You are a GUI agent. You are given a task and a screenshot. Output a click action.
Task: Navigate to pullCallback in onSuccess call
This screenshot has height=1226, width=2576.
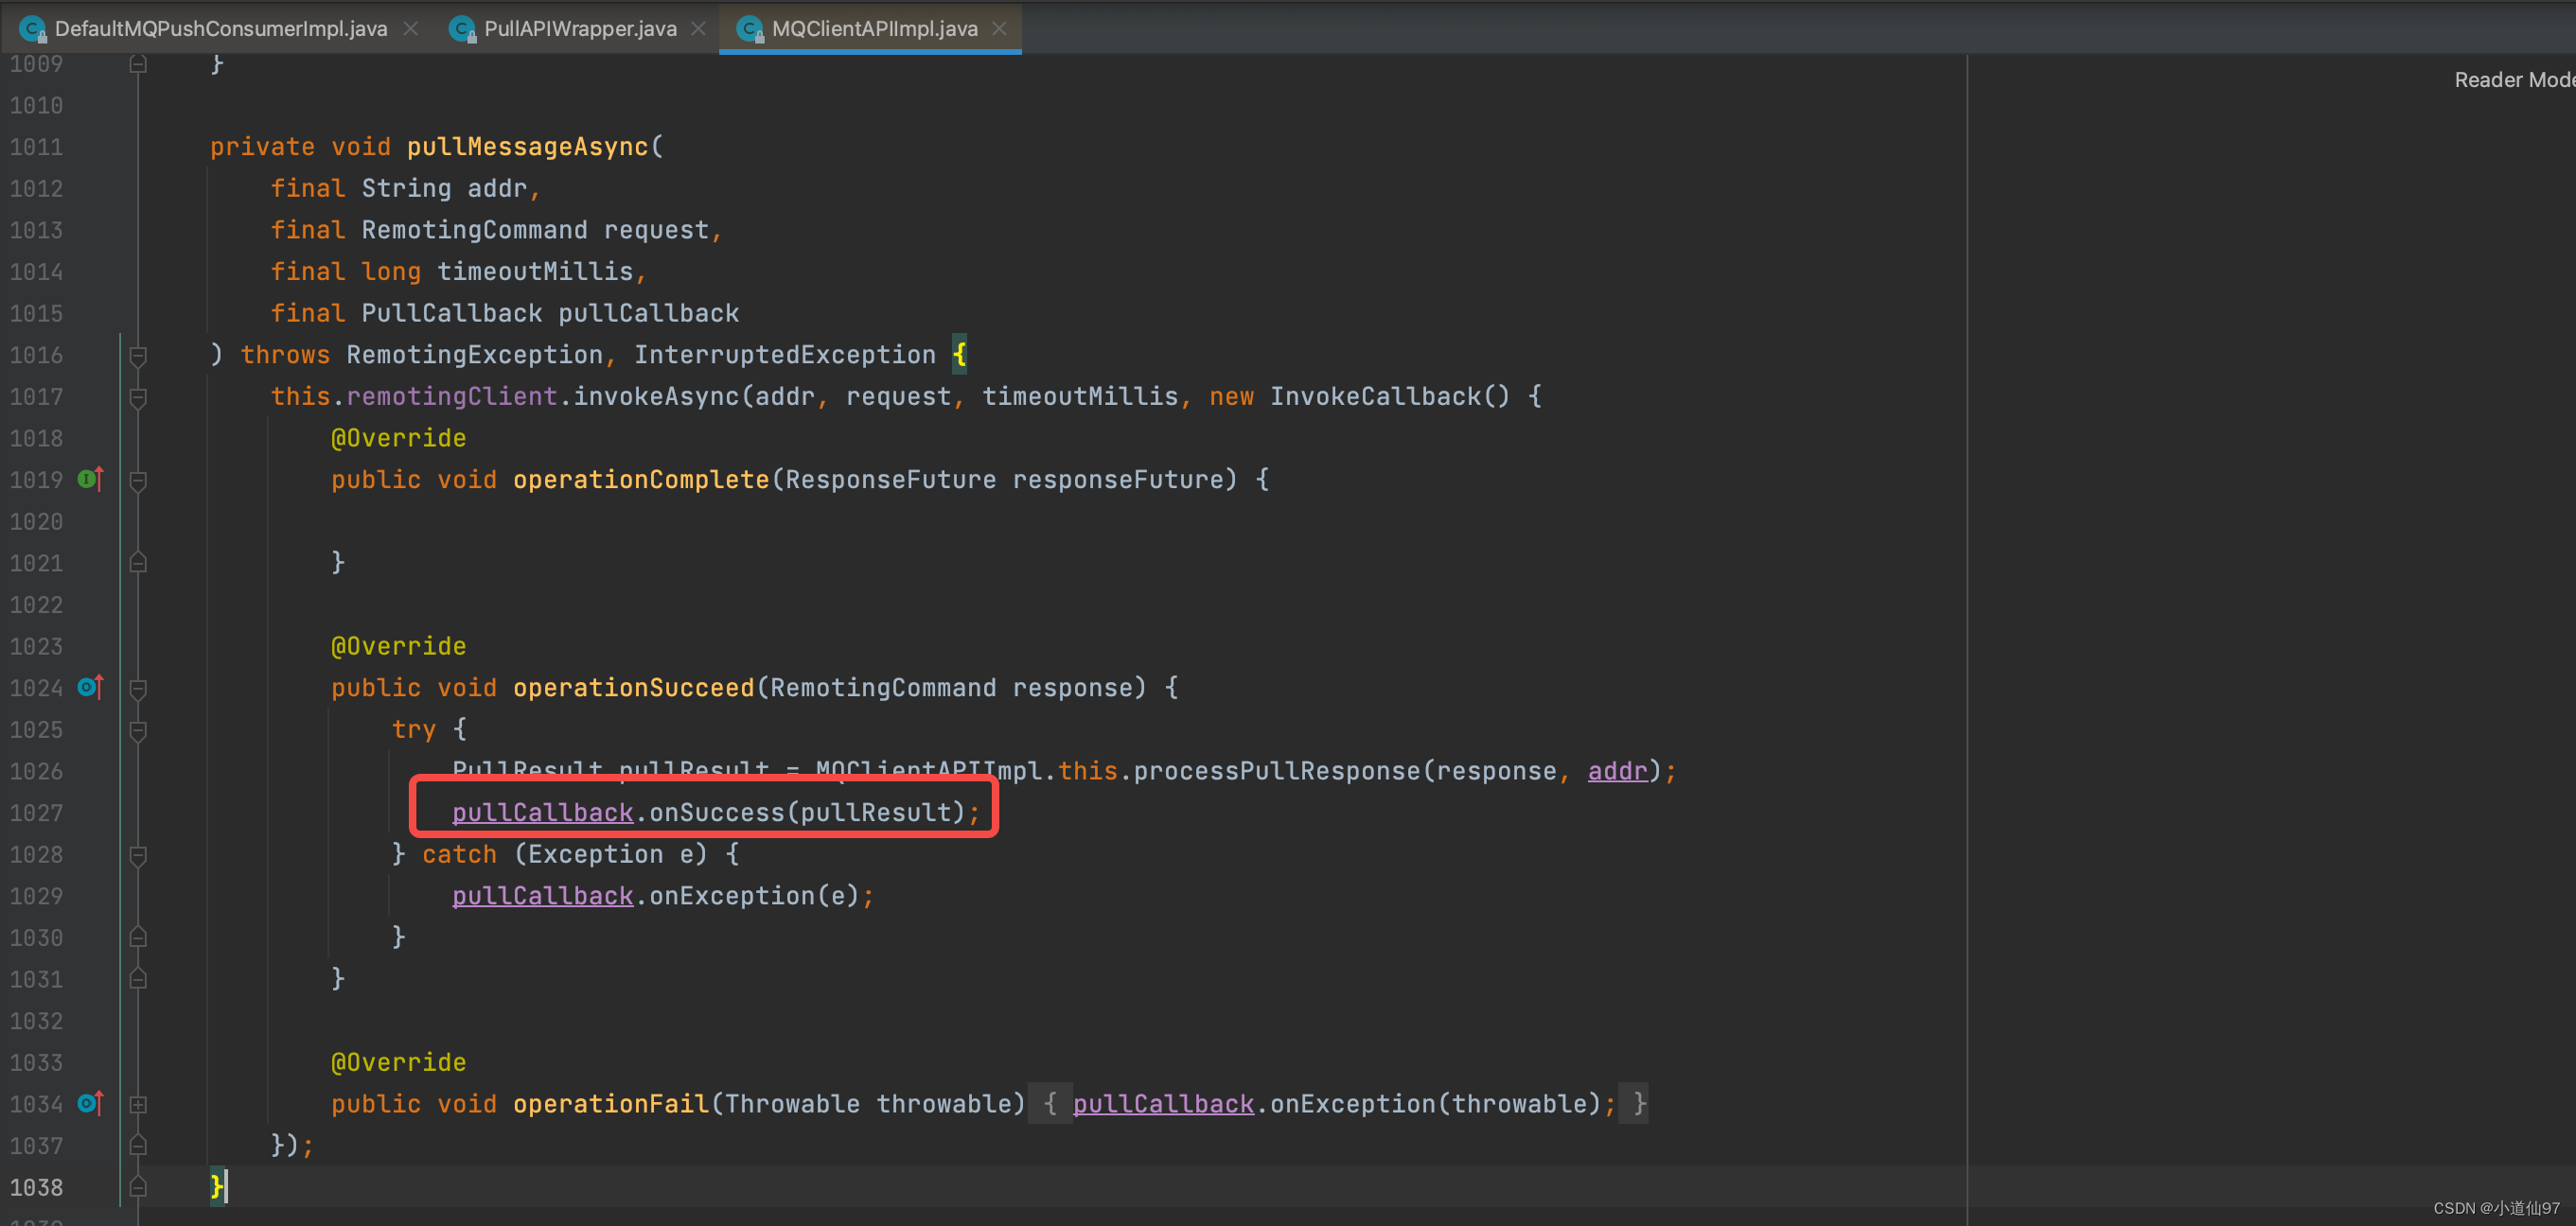coord(542,812)
